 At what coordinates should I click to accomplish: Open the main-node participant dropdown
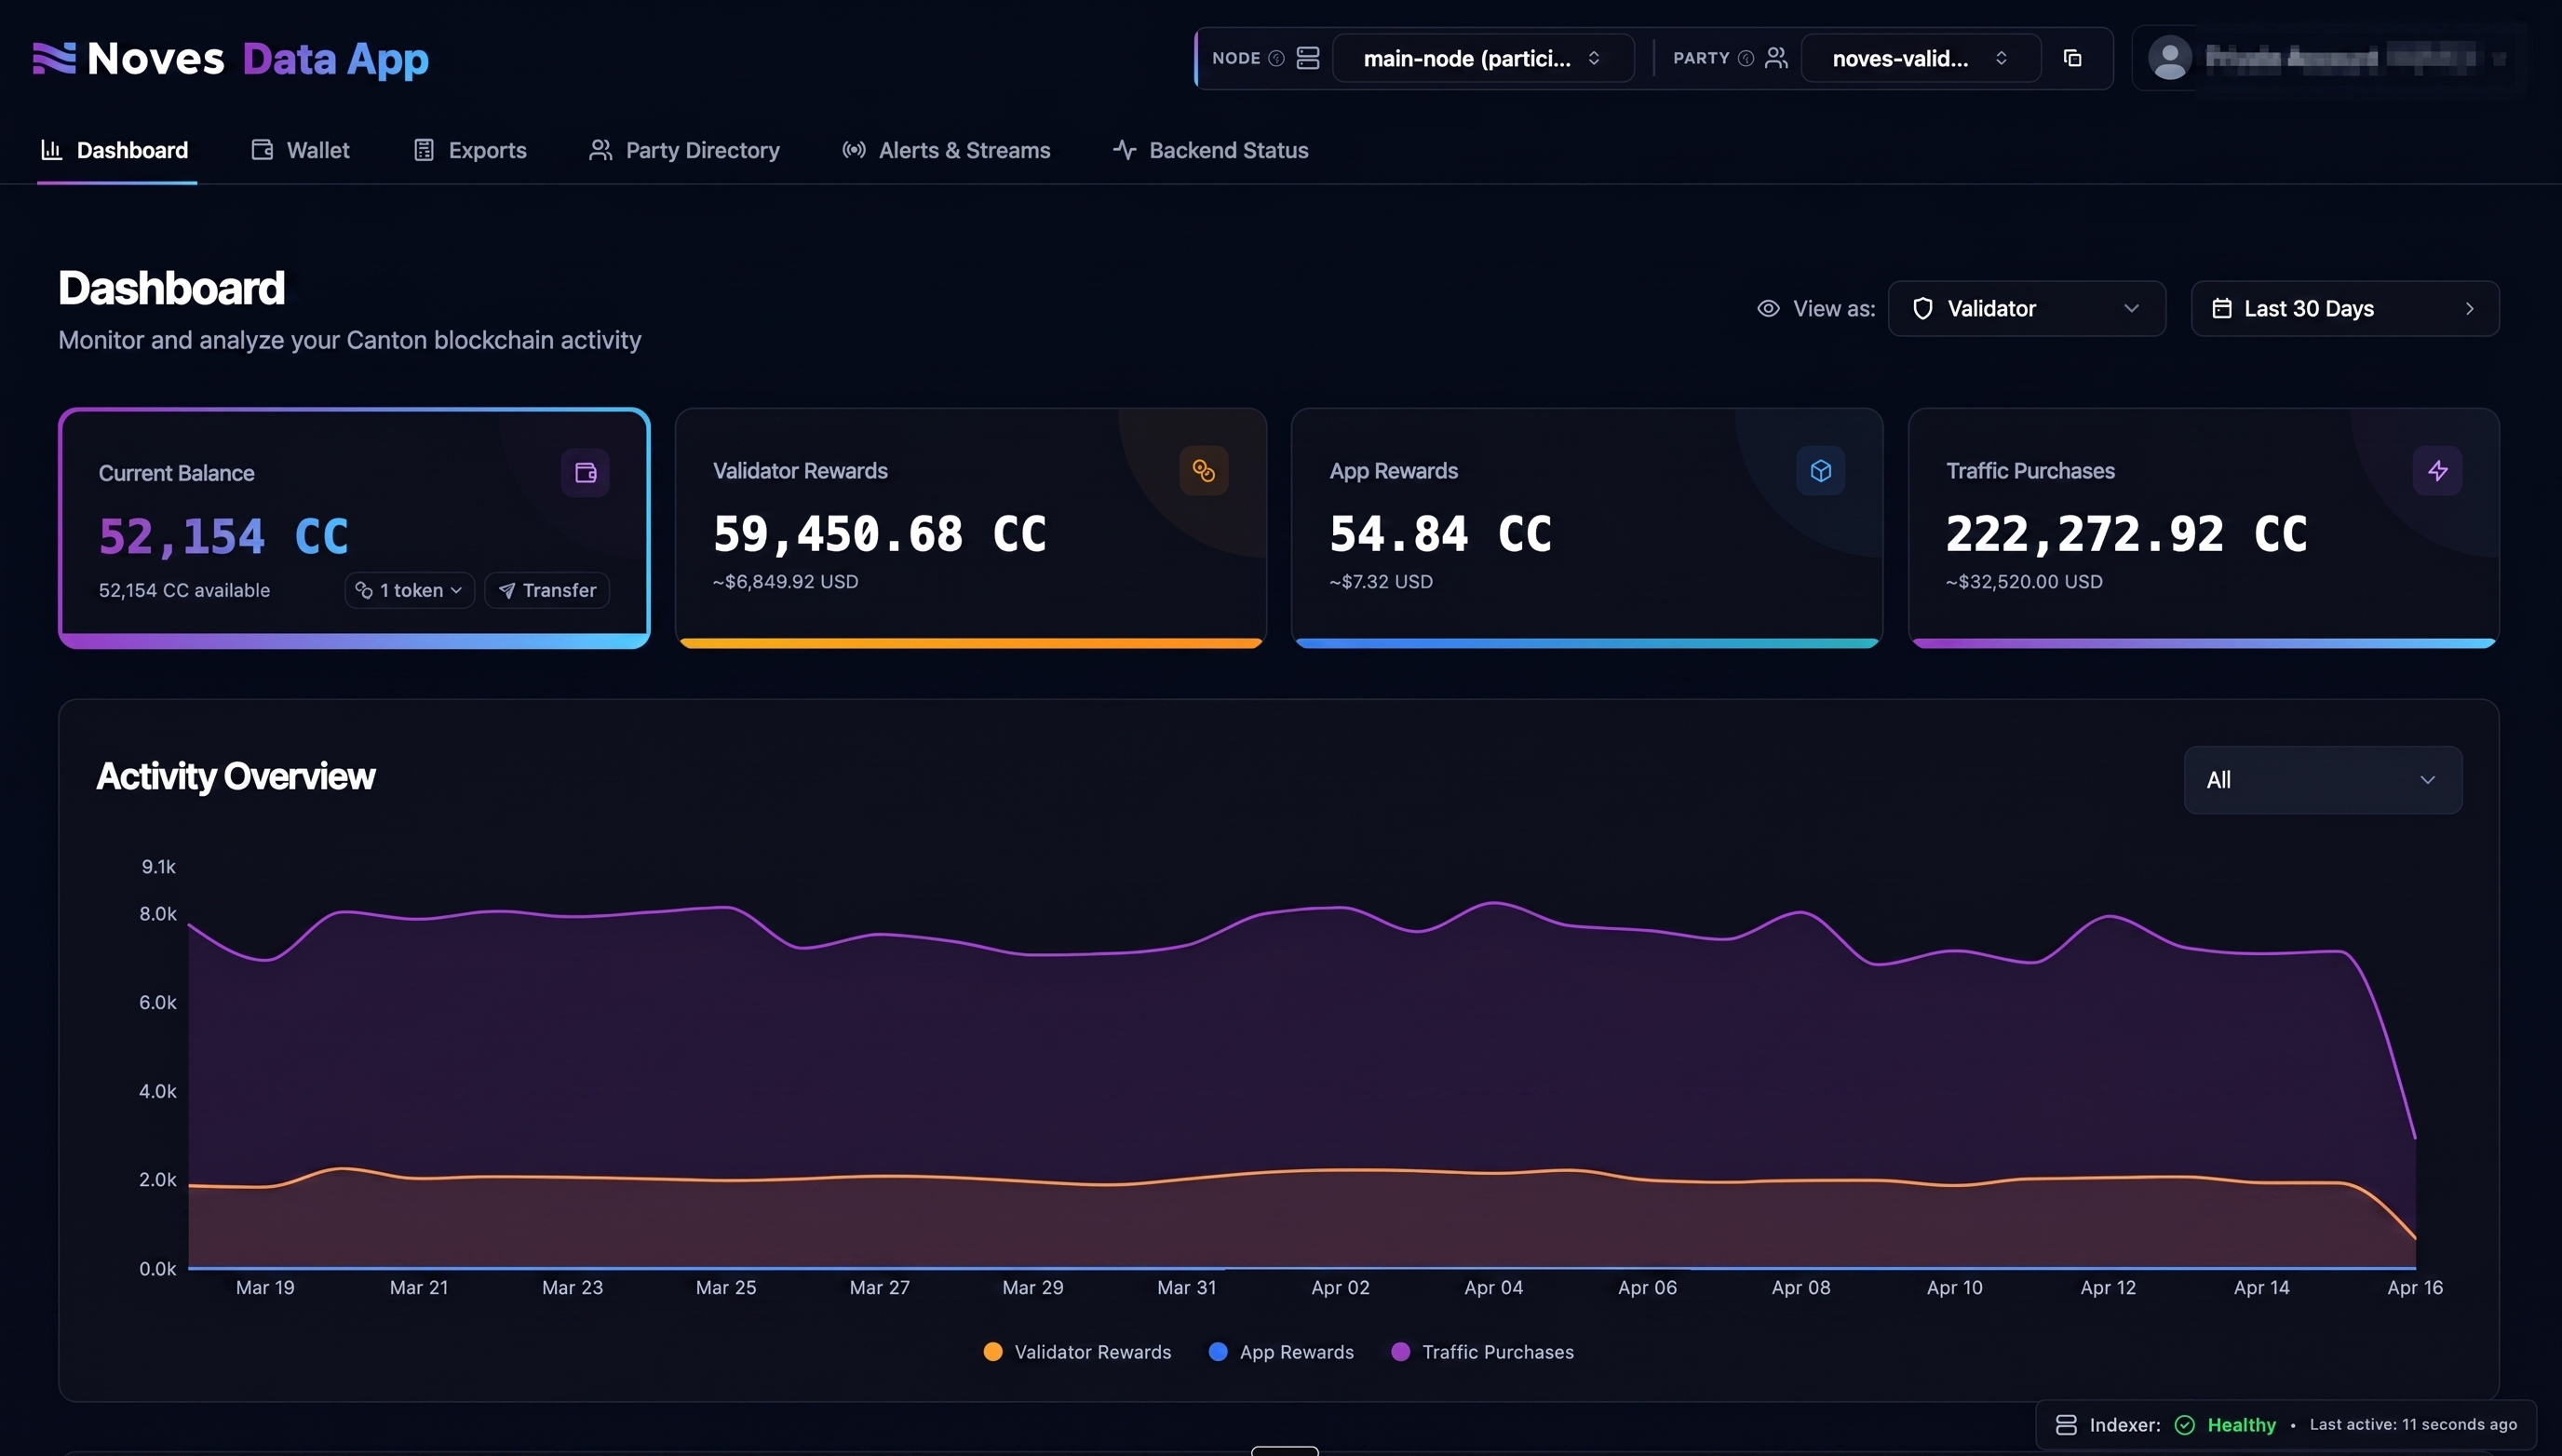[1483, 58]
